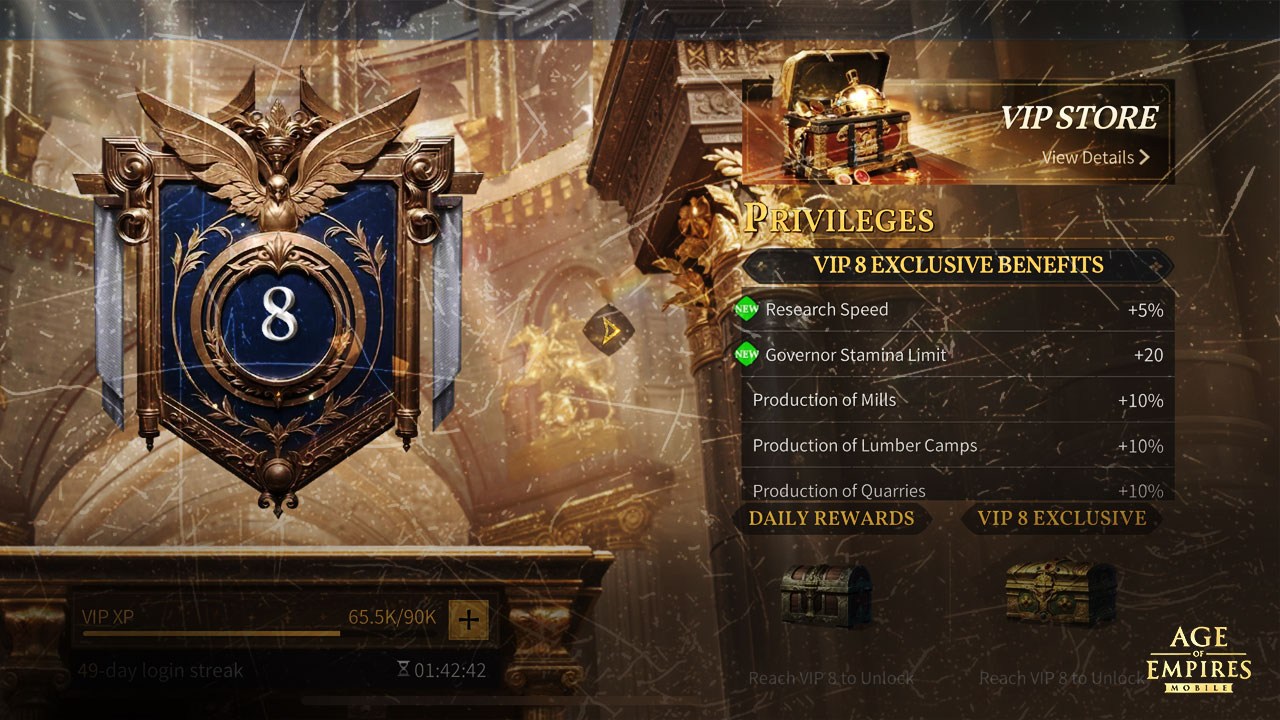Click the NEW badge beside Research Speed

click(746, 309)
